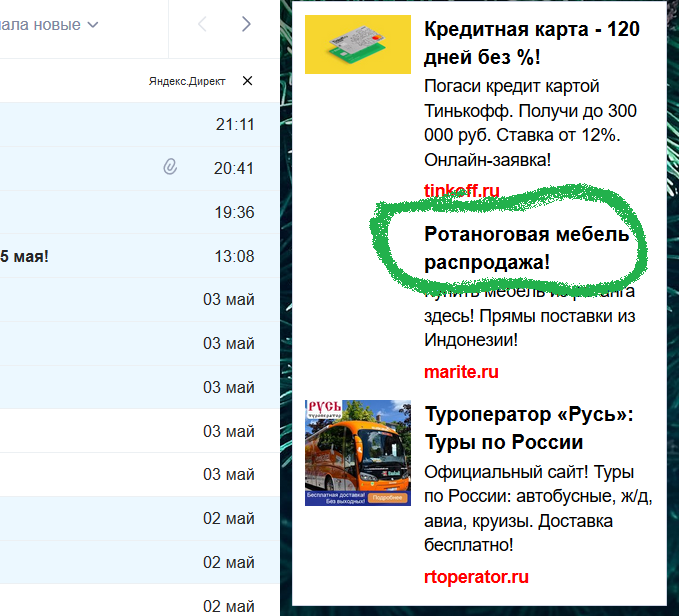Close the Яндекс.Директ ad banner
The image size is (680, 616).
pos(247,81)
